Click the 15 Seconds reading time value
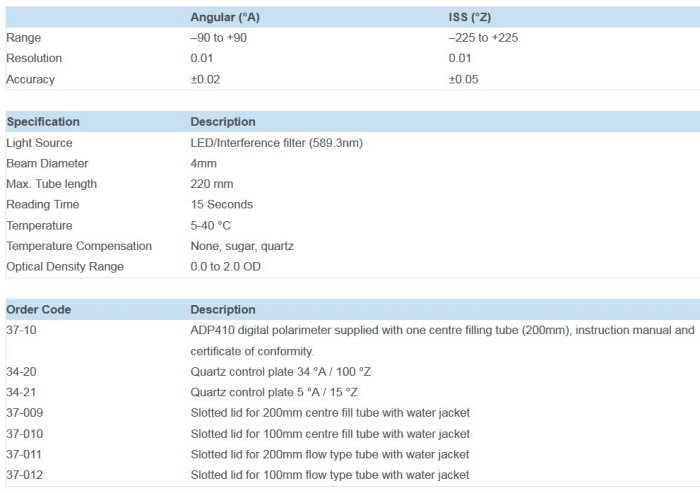 pyautogui.click(x=221, y=204)
